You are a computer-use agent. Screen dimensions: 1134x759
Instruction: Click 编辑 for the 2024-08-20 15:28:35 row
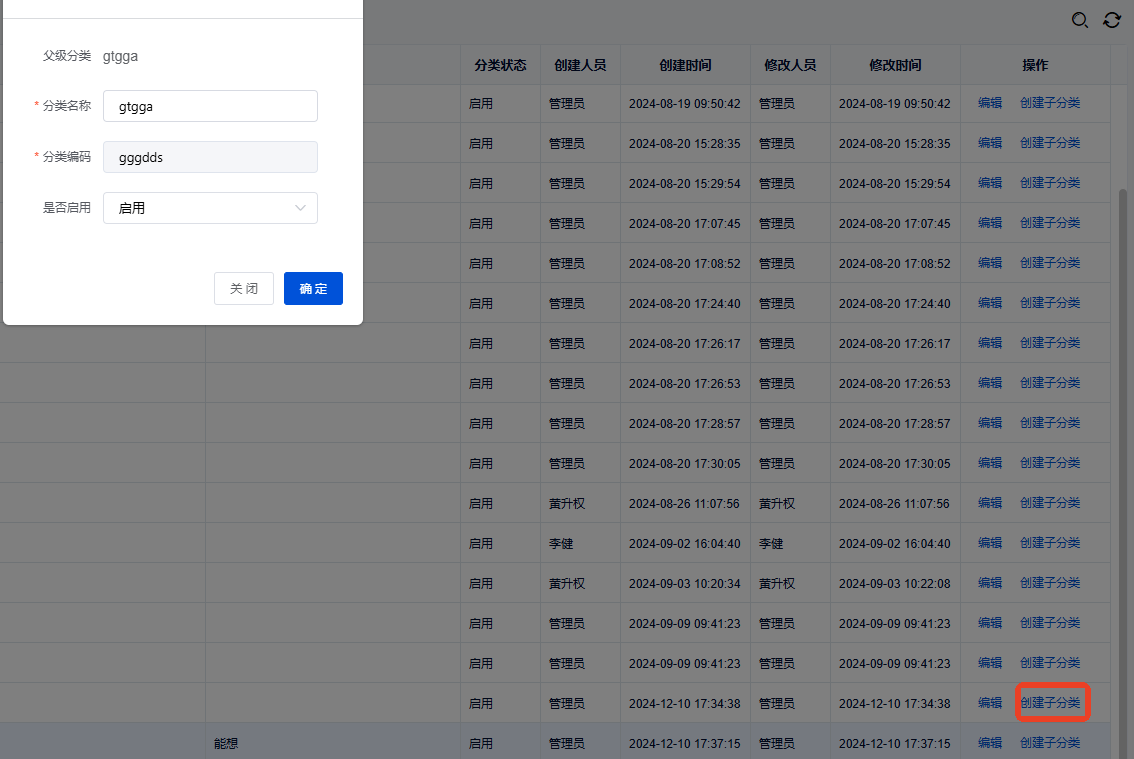(990, 143)
